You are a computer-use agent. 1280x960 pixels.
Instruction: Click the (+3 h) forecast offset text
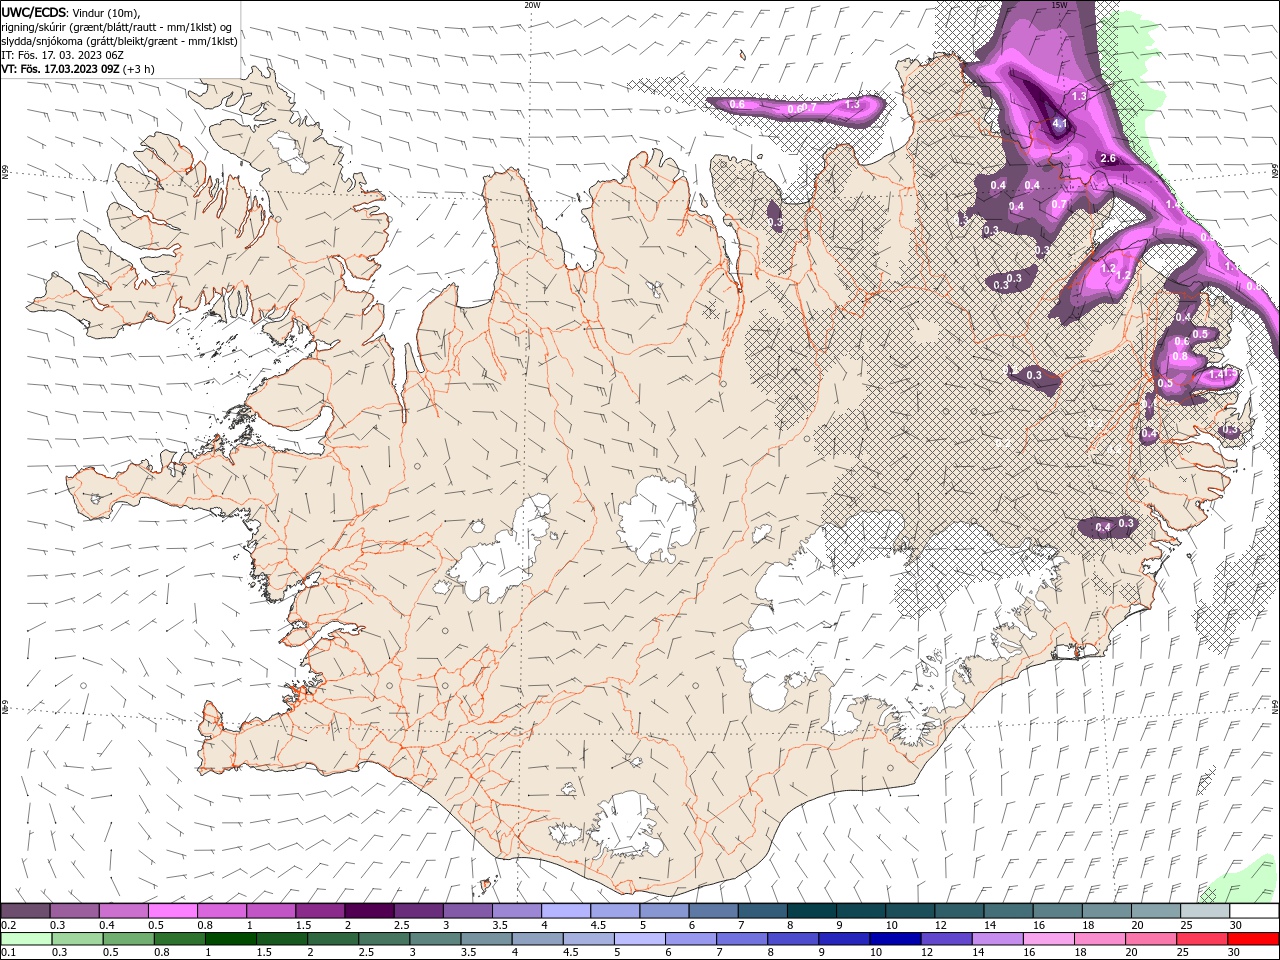138,69
